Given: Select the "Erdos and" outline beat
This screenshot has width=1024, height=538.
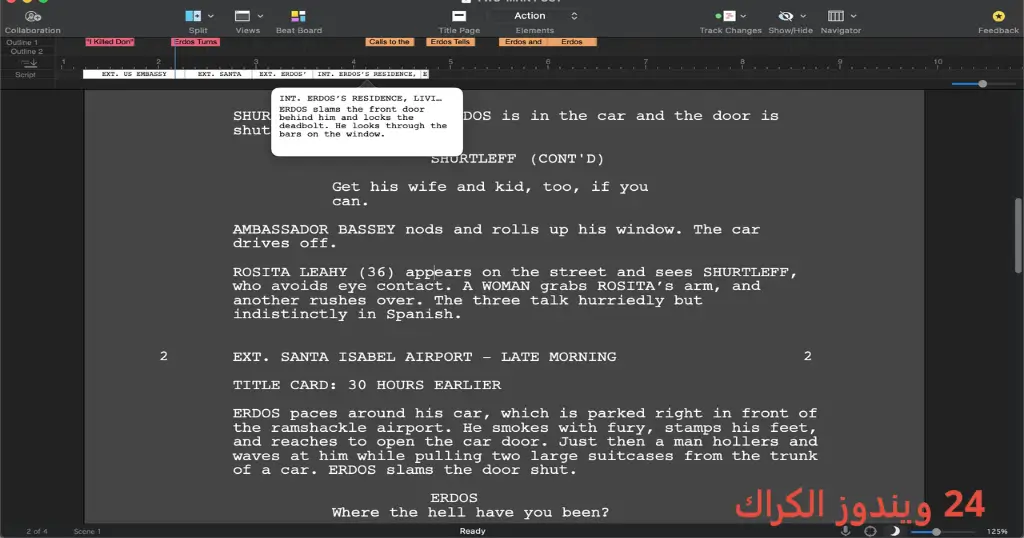Looking at the screenshot, I should click(523, 42).
